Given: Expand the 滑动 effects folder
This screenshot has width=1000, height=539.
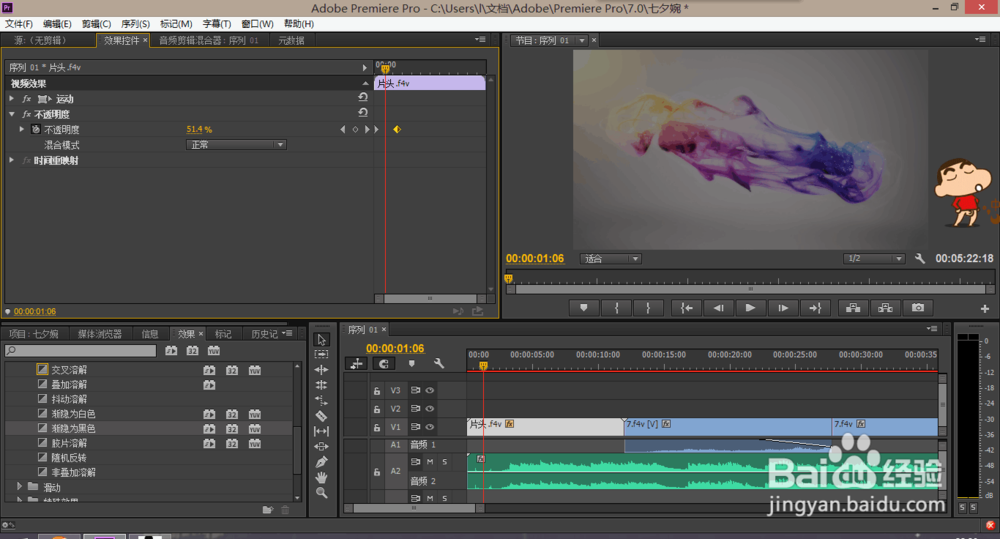Looking at the screenshot, I should click(19, 487).
